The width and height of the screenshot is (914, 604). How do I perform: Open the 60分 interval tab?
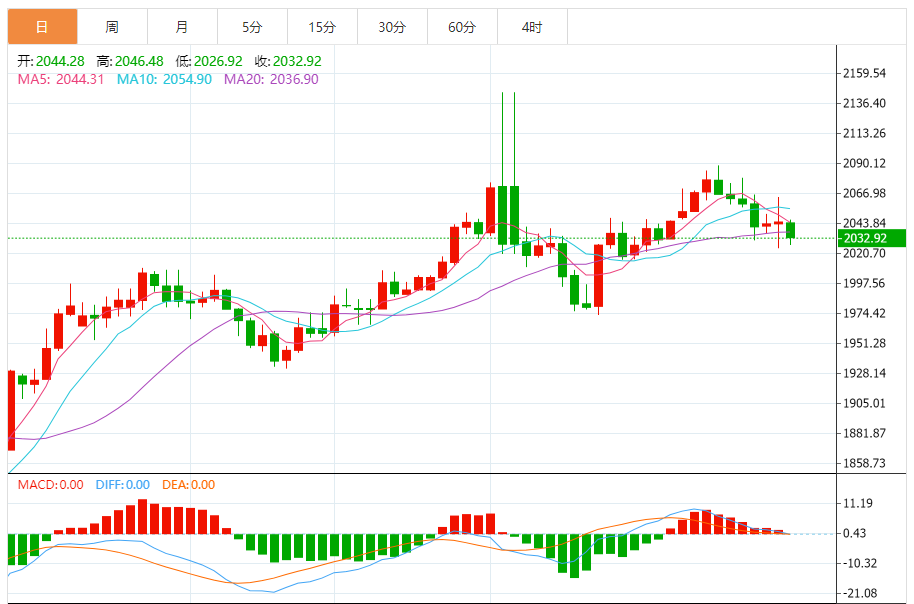[462, 27]
